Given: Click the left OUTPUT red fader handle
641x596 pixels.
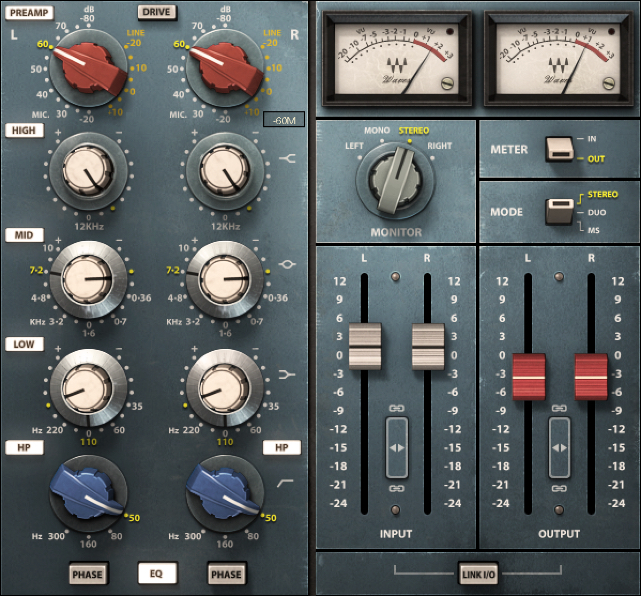Looking at the screenshot, I should coord(529,376).
